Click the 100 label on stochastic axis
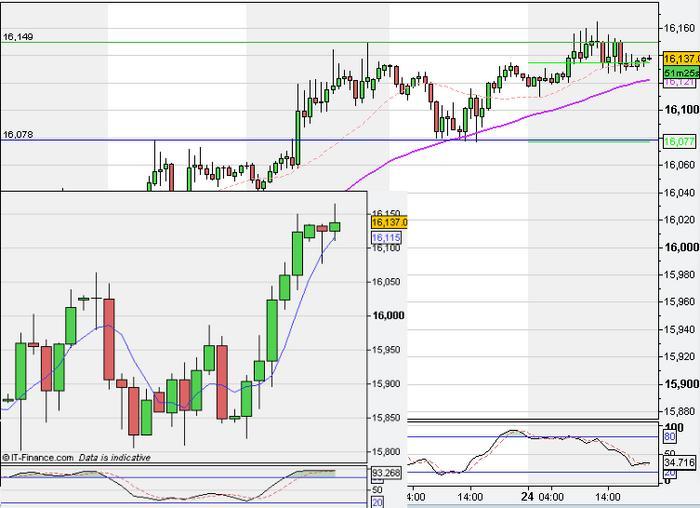Image resolution: width=700 pixels, height=508 pixels. 674,428
